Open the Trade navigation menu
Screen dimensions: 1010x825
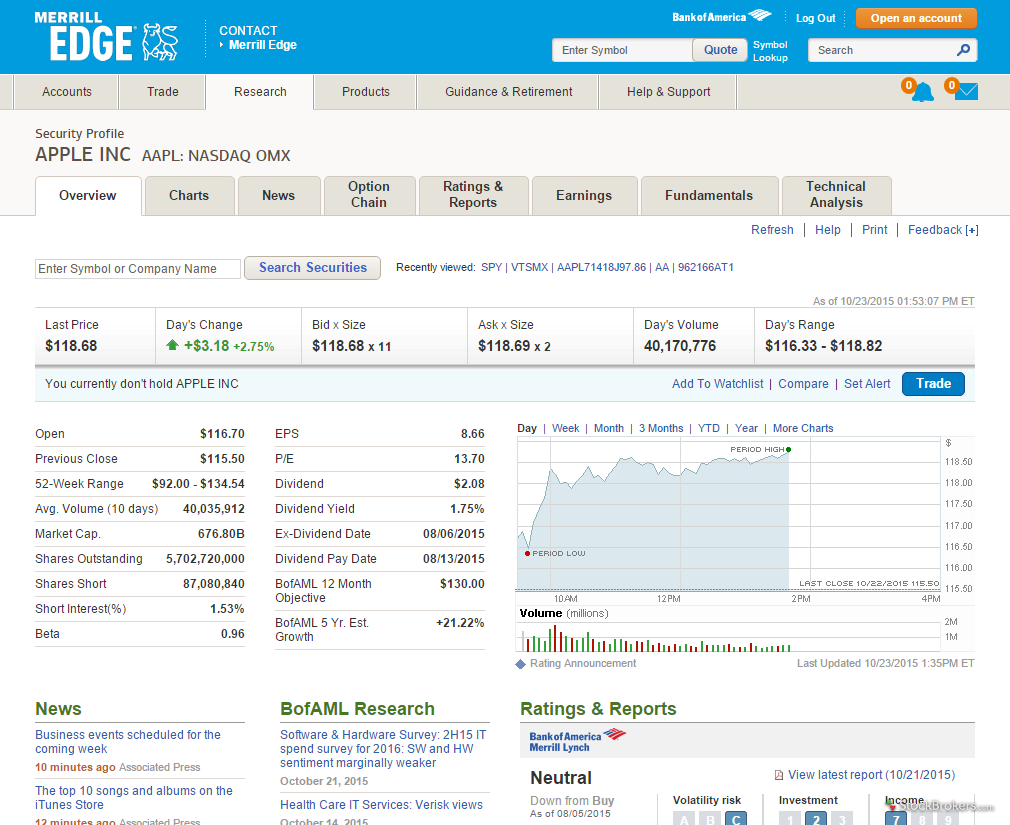(162, 92)
